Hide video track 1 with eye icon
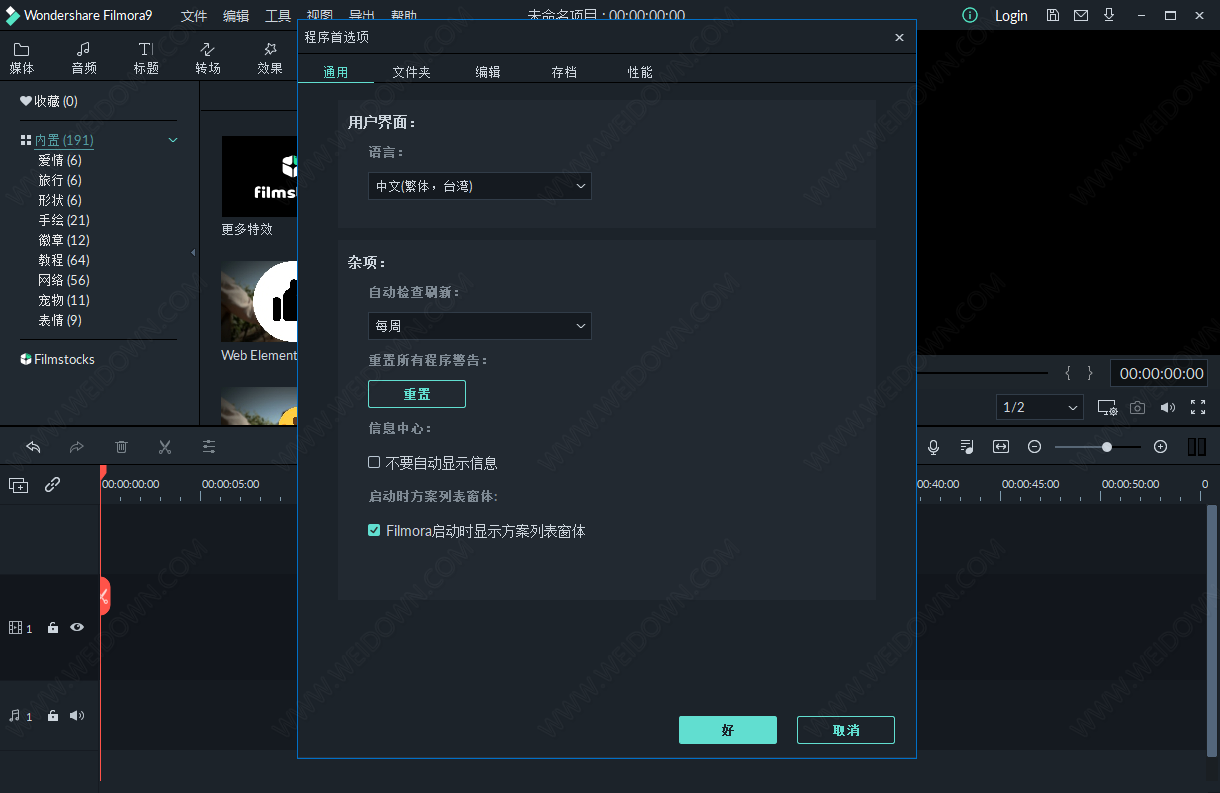The width and height of the screenshot is (1220, 793). point(77,628)
